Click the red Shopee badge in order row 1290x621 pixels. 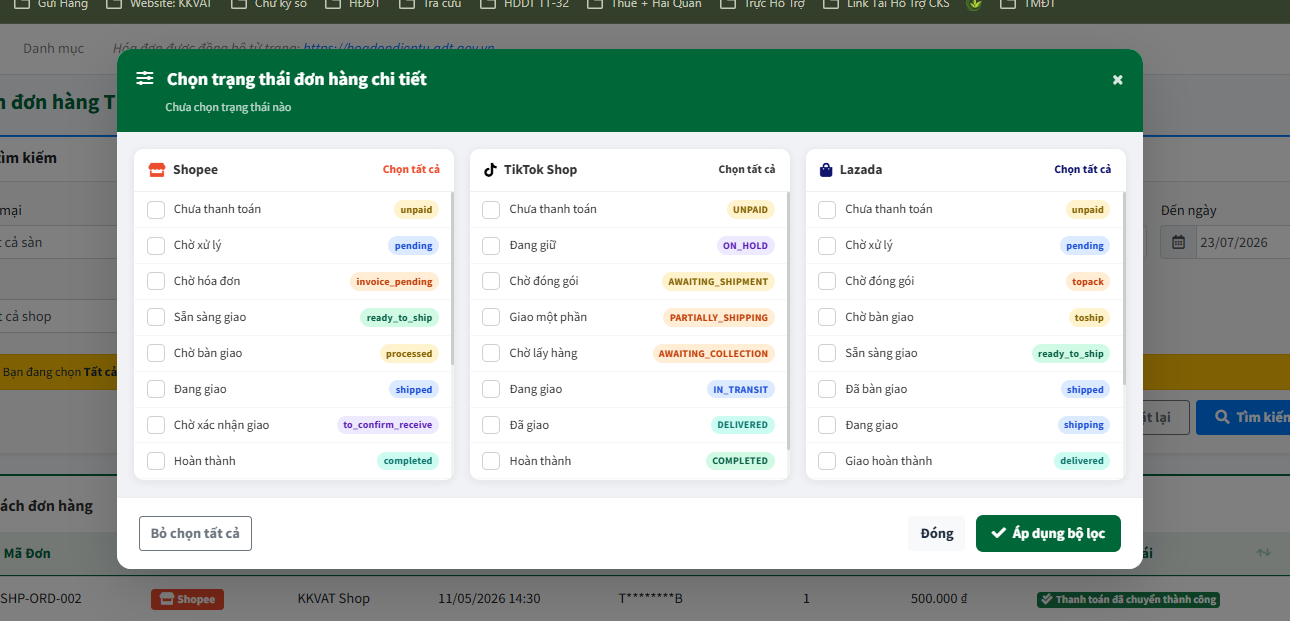click(x=187, y=599)
